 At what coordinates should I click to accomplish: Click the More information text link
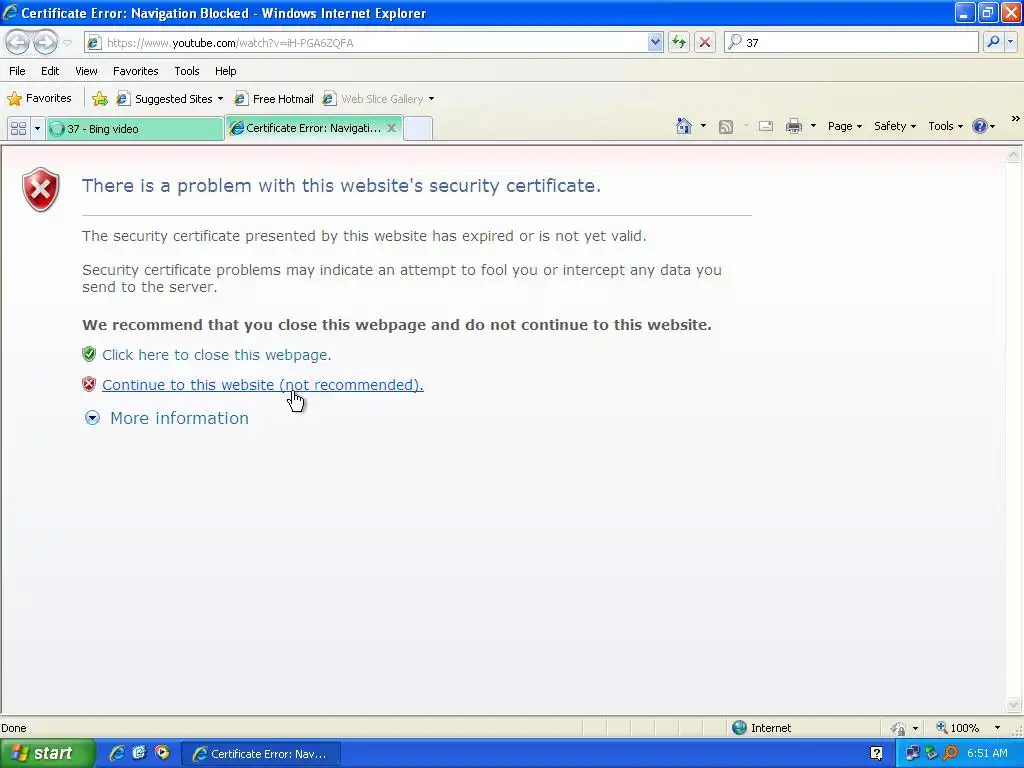pos(179,418)
